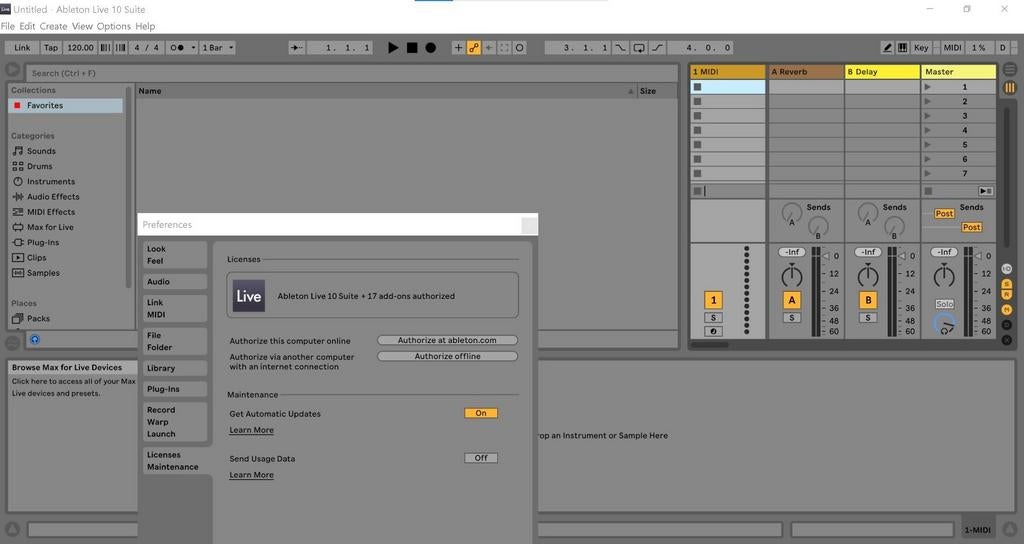Sort browser list by Name column
Viewport: 1024px width, 544px height.
click(x=385, y=91)
